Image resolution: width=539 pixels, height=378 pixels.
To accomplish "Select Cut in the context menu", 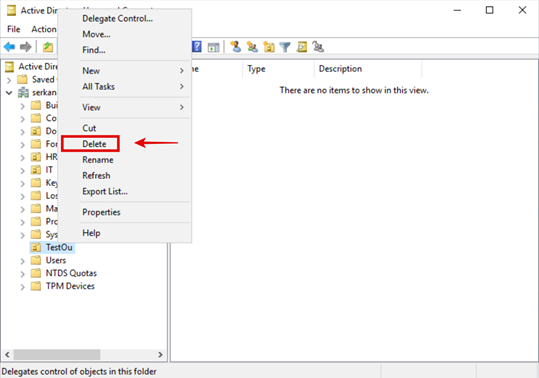I will click(125, 128).
